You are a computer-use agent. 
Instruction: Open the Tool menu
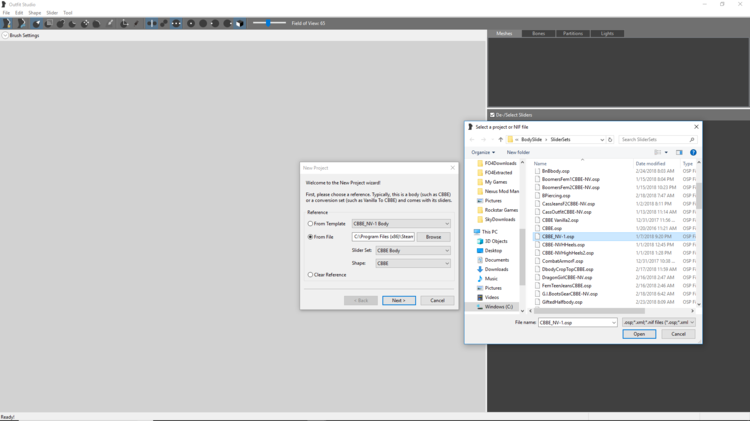tap(68, 13)
